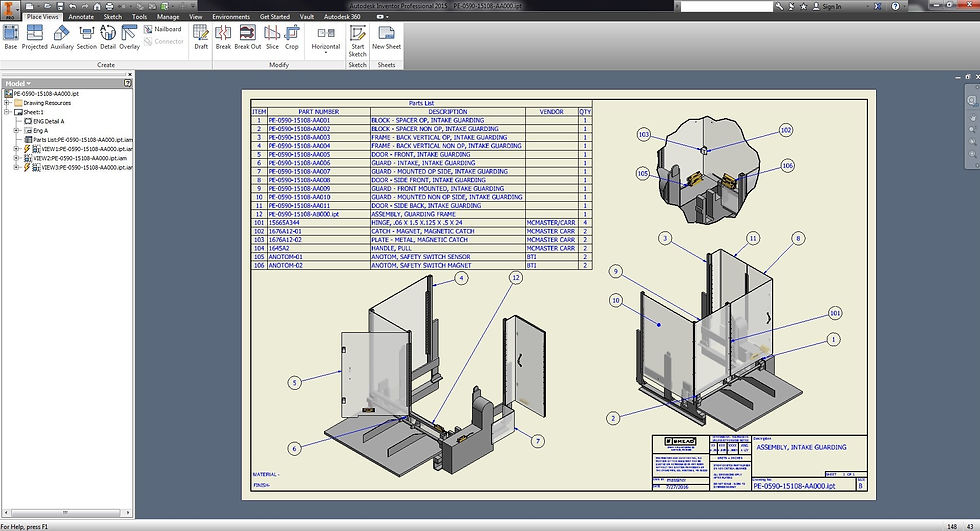Switch to the View tab
The width and height of the screenshot is (980, 531).
coord(196,17)
